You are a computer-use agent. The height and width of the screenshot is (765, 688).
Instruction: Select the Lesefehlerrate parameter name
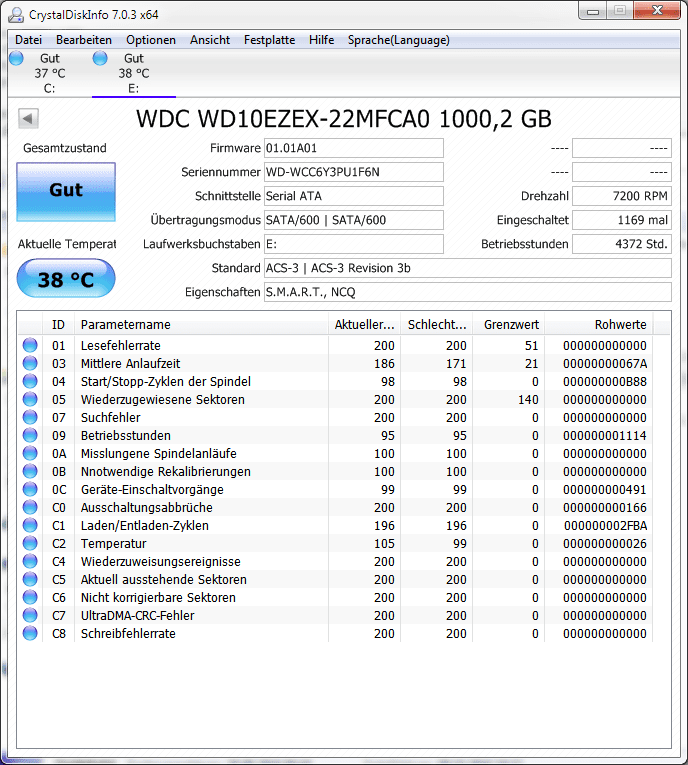click(121, 345)
